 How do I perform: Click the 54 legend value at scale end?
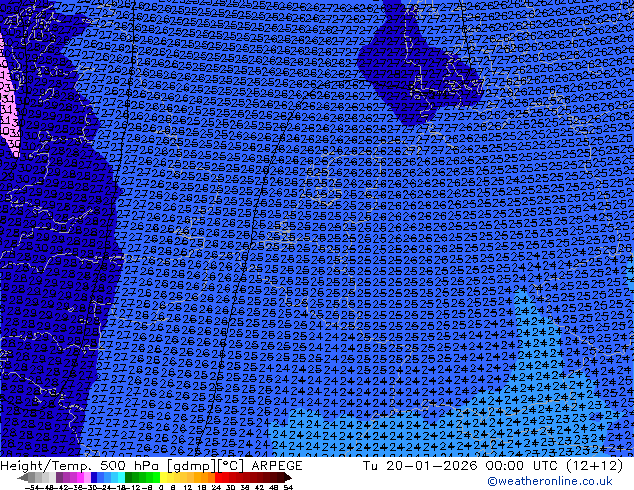288,487
